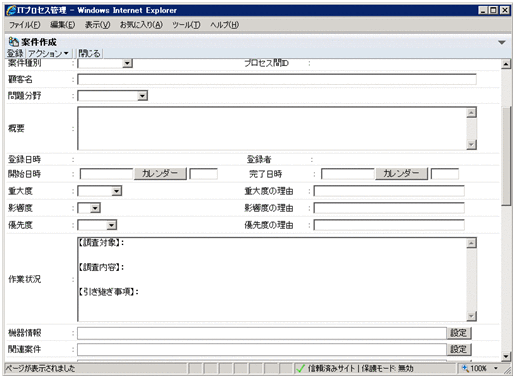Viewport: 517px width, 380px height.
Task: Click the 機器情報 input field
Action: coord(262,333)
